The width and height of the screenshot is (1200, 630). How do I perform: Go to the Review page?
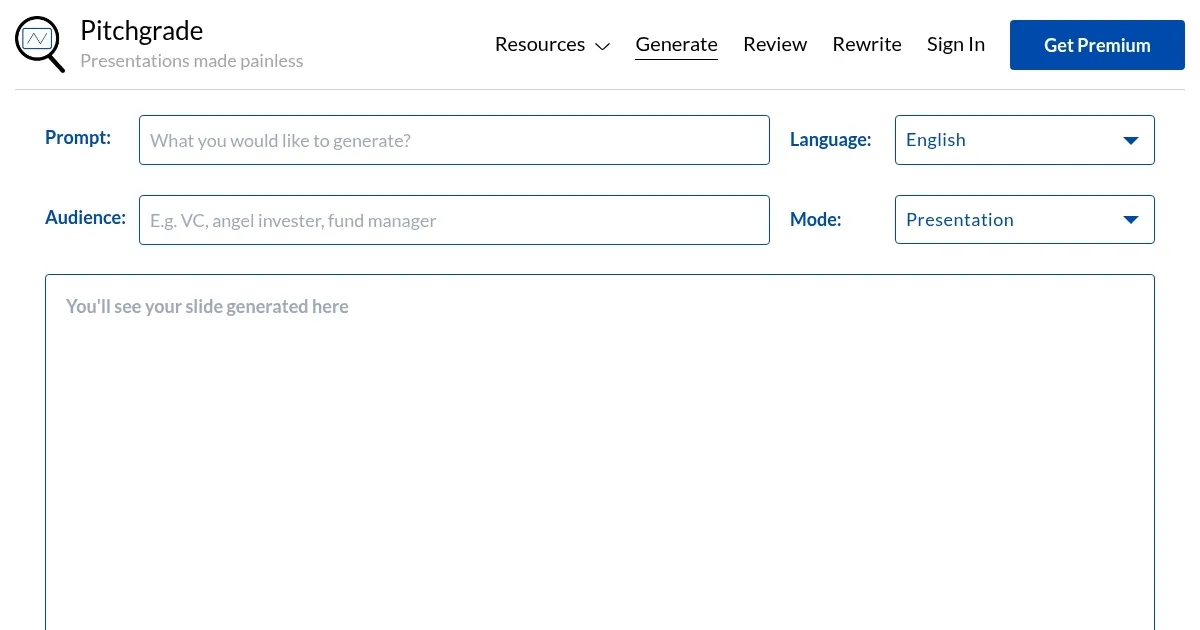point(775,44)
